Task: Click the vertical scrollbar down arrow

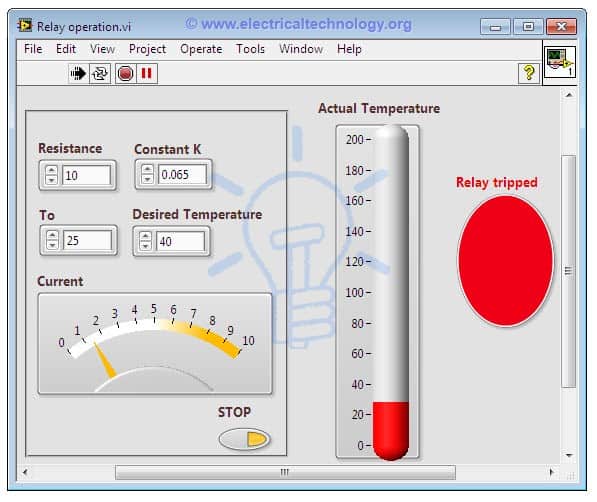Action: point(569,455)
